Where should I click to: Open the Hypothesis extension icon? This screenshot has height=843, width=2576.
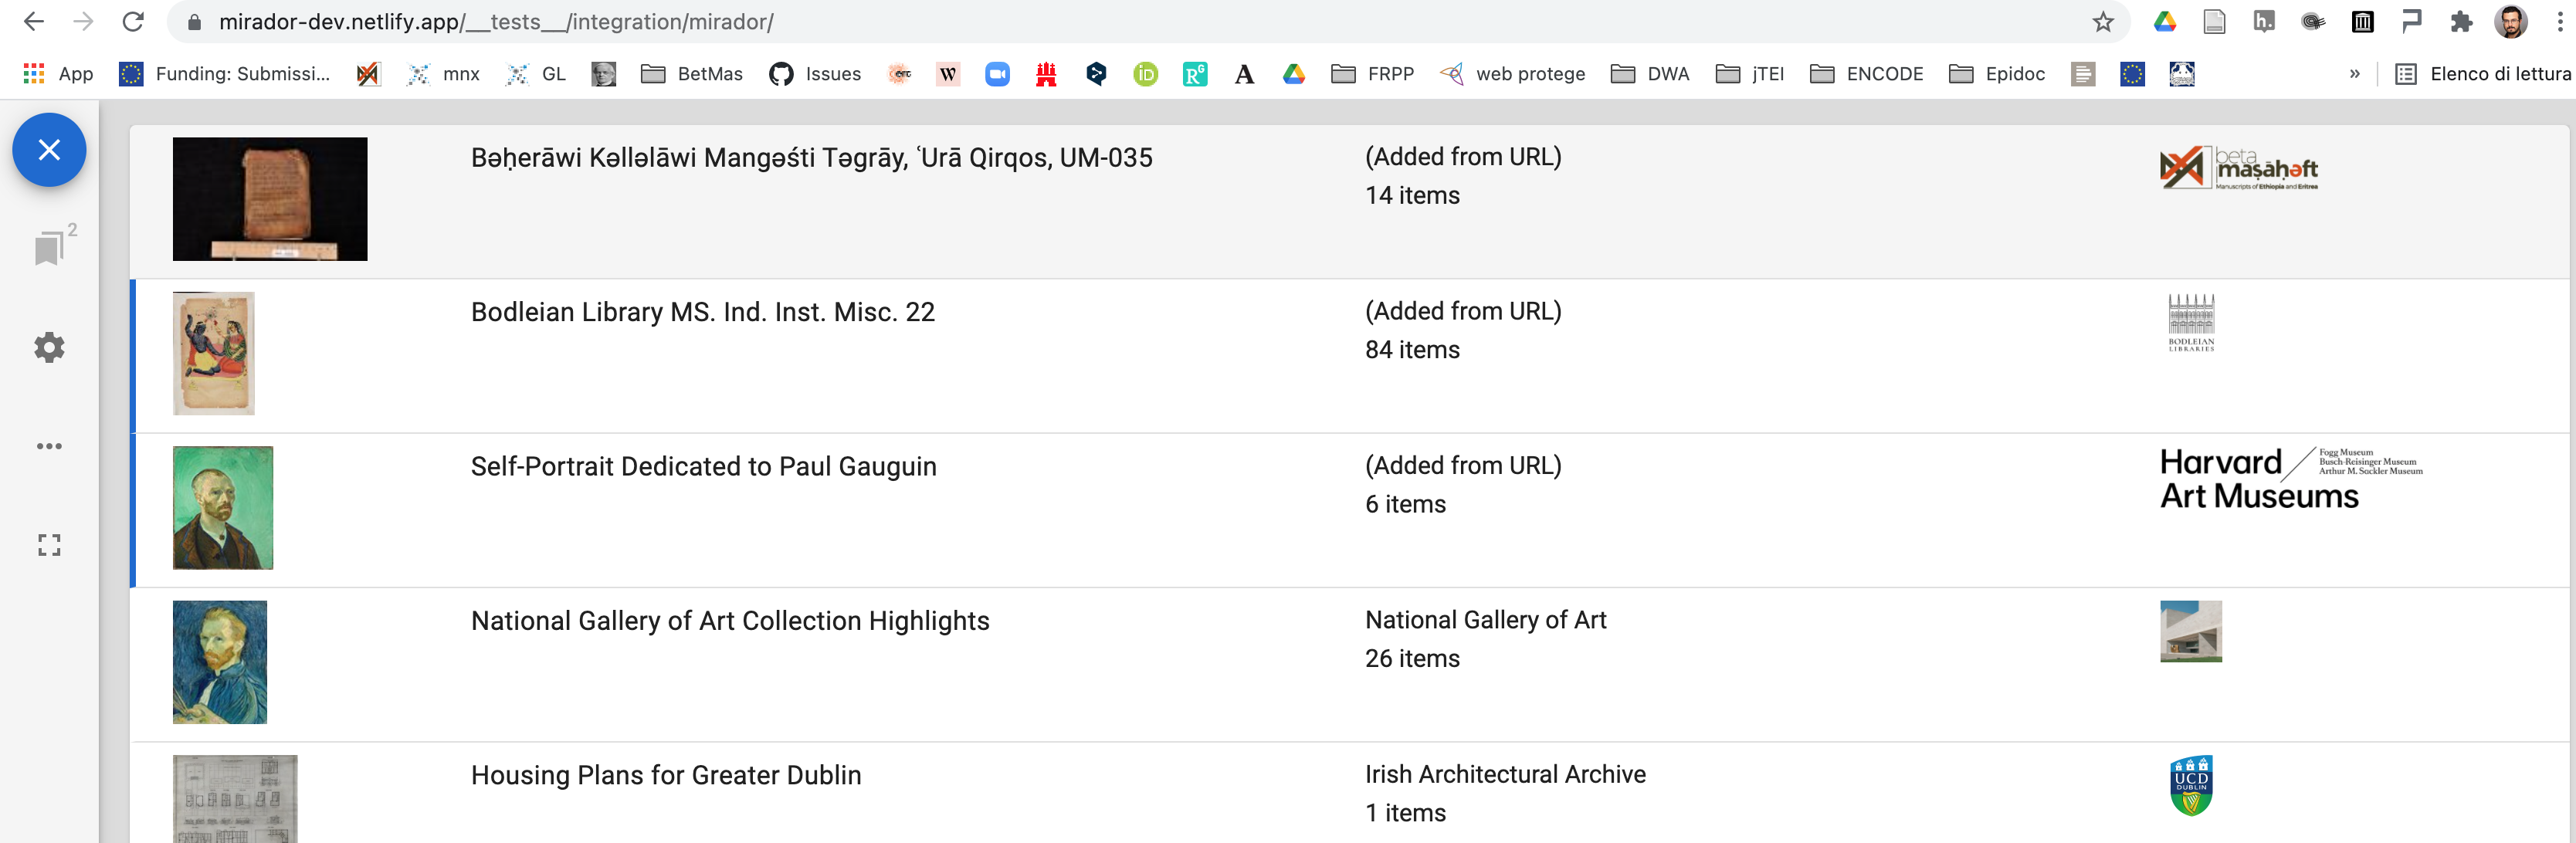click(x=2264, y=22)
